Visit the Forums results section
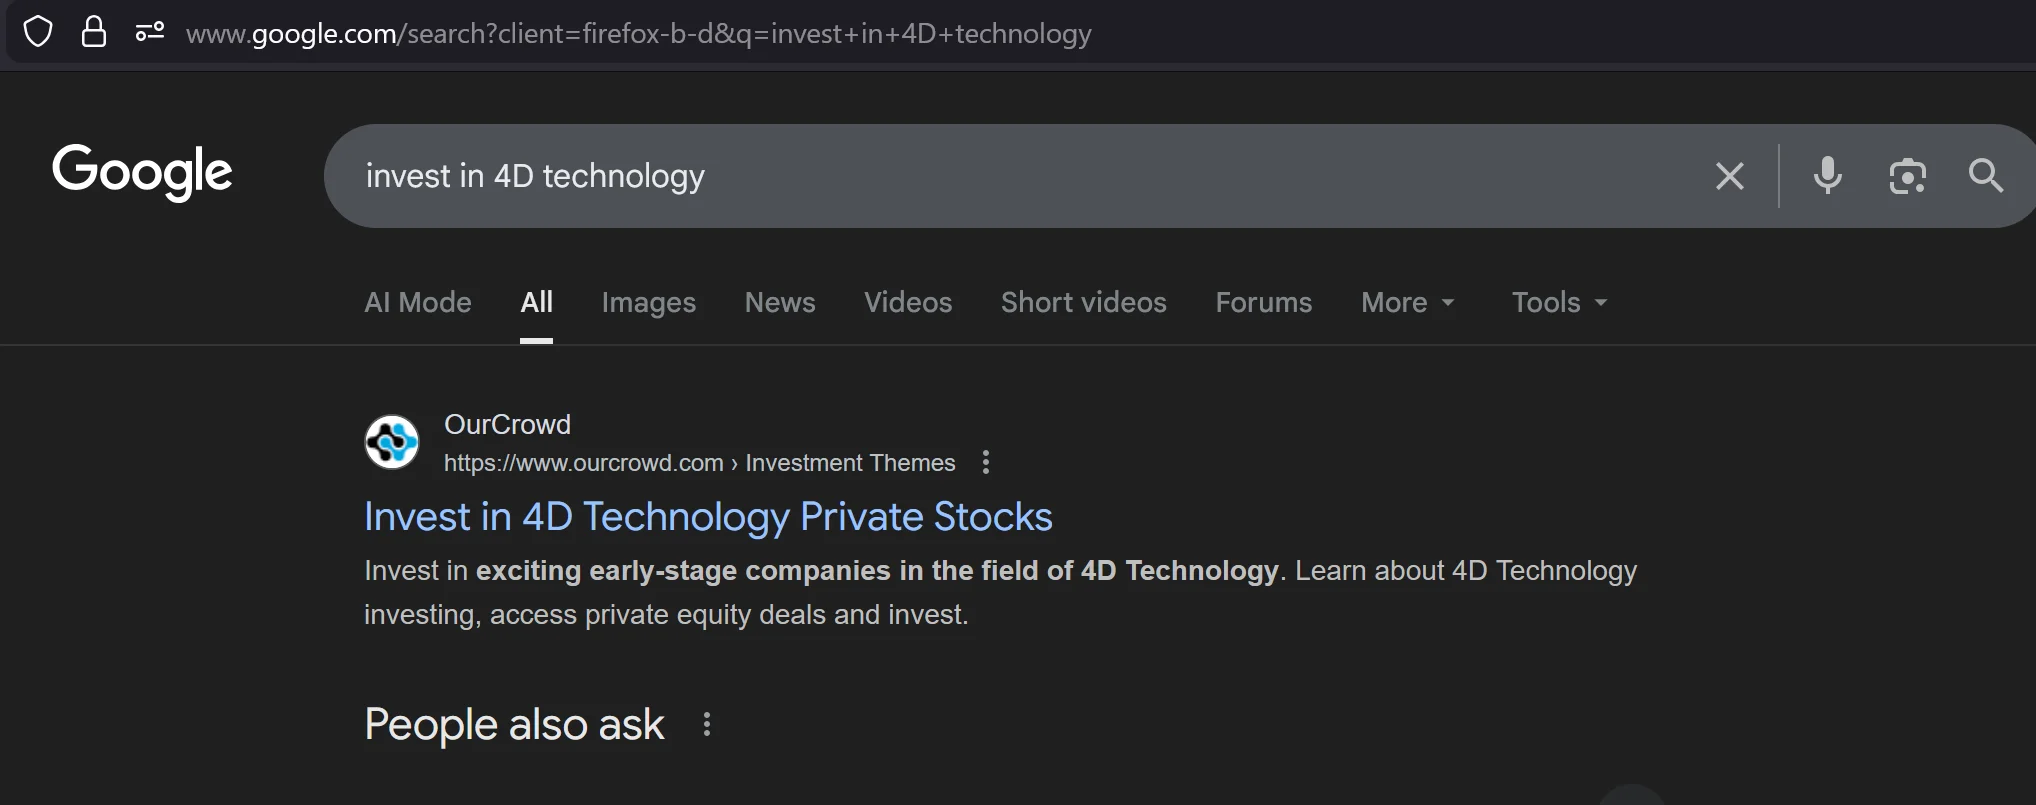 pos(1263,302)
